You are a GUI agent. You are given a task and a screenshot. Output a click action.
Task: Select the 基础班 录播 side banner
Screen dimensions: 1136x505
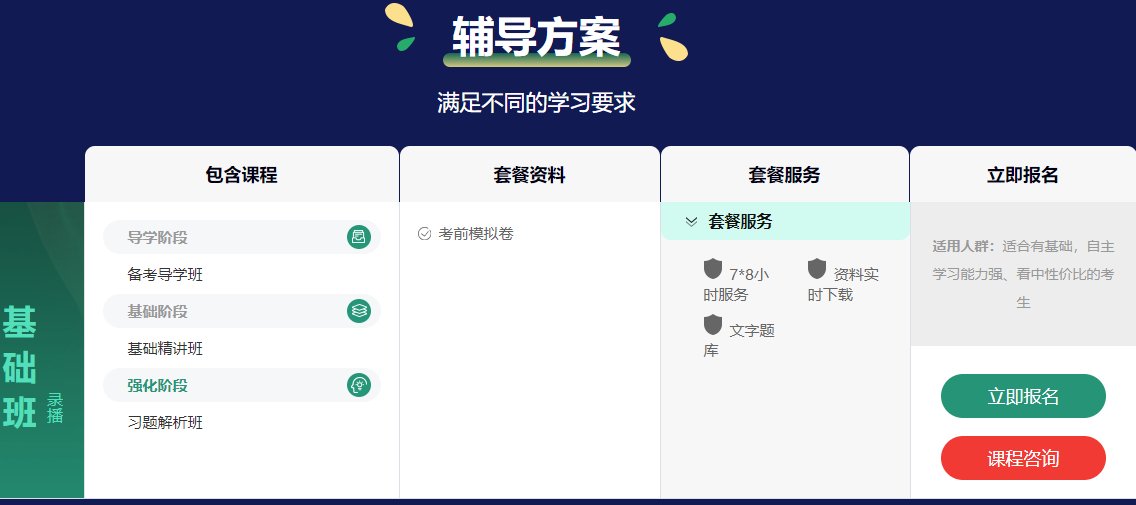[x=42, y=350]
